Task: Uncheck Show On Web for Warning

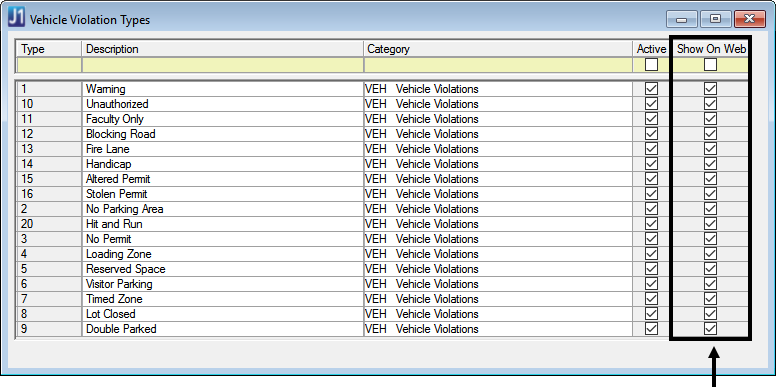Action: (x=711, y=89)
